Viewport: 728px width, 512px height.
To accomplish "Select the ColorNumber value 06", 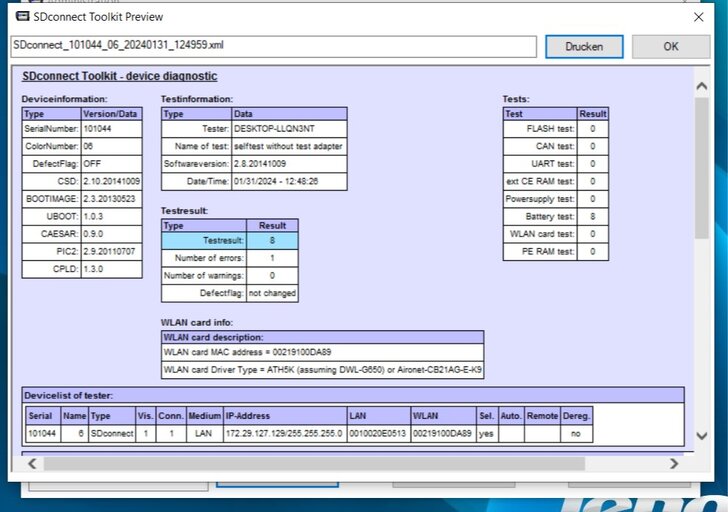I will coord(111,146).
